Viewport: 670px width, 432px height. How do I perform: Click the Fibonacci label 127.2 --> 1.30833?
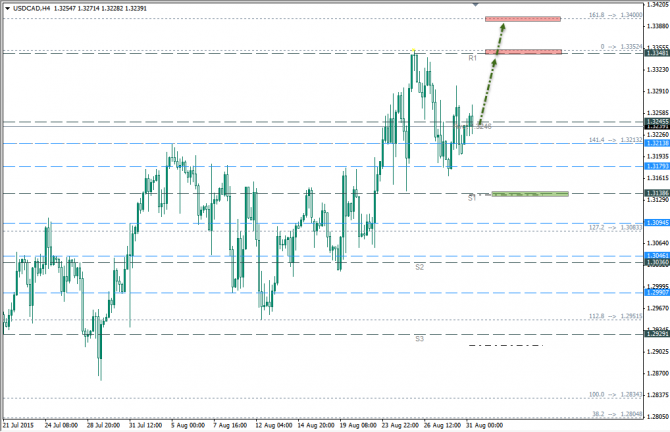click(615, 227)
